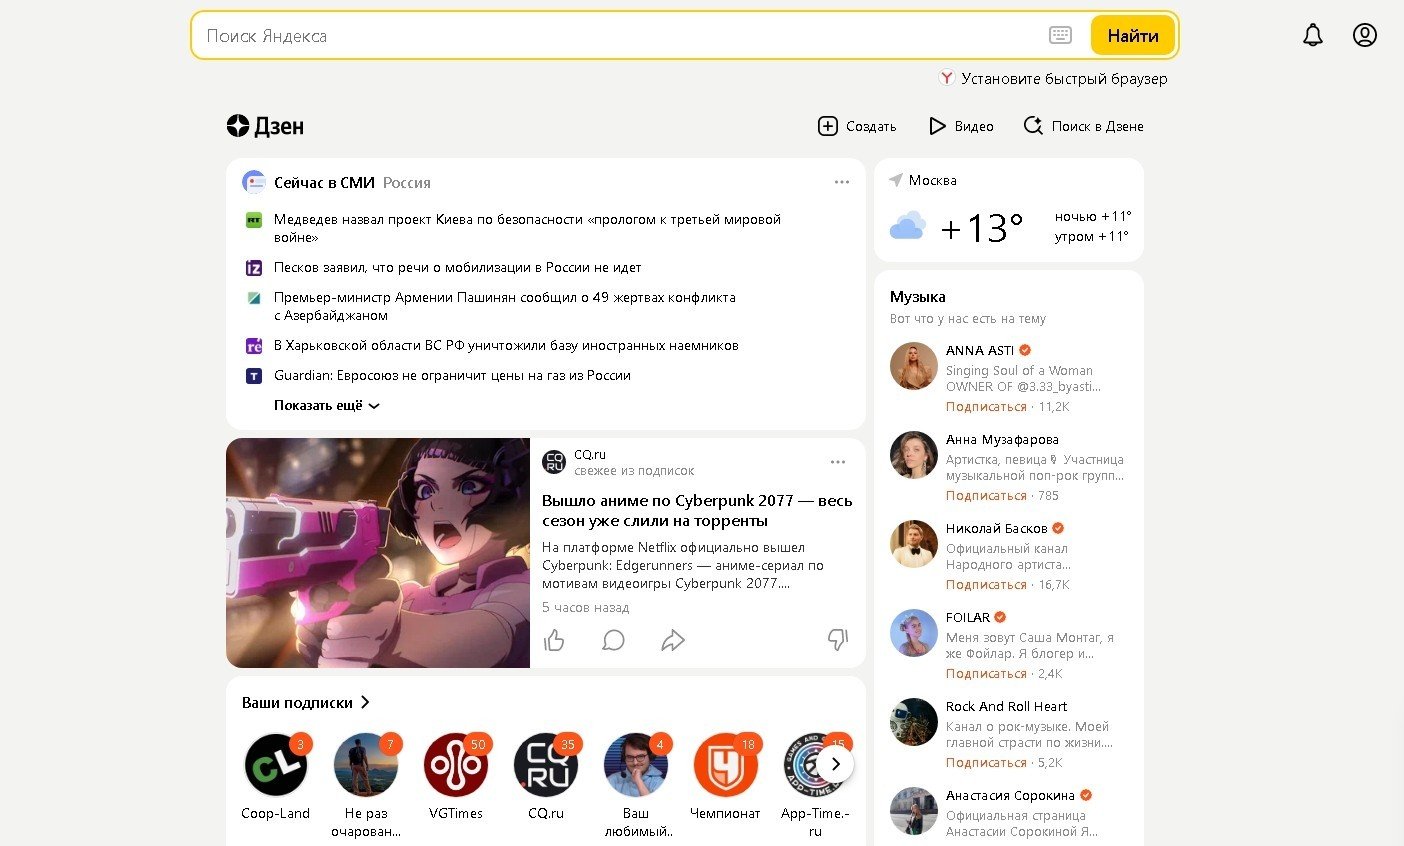Open the user profile icon

pyautogui.click(x=1365, y=35)
